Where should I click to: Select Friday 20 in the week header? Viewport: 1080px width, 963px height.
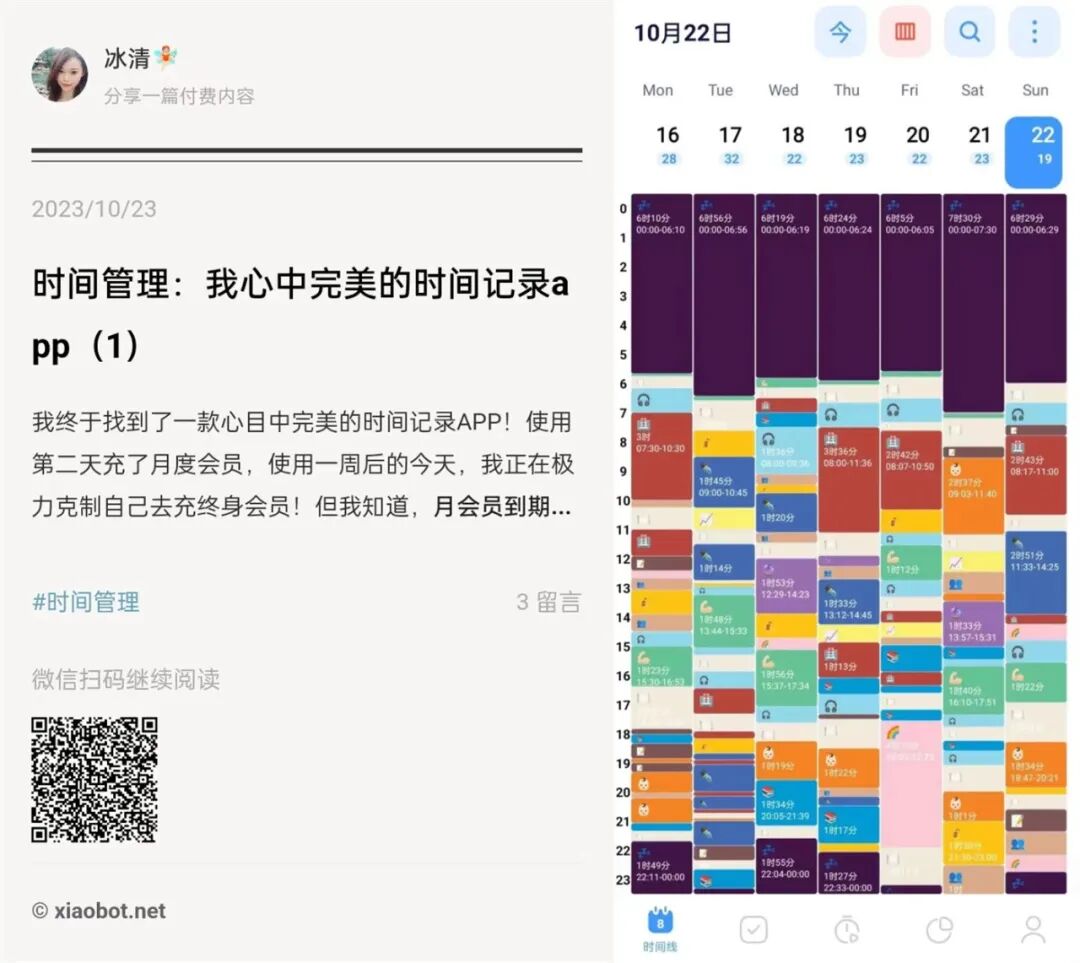tap(917, 145)
